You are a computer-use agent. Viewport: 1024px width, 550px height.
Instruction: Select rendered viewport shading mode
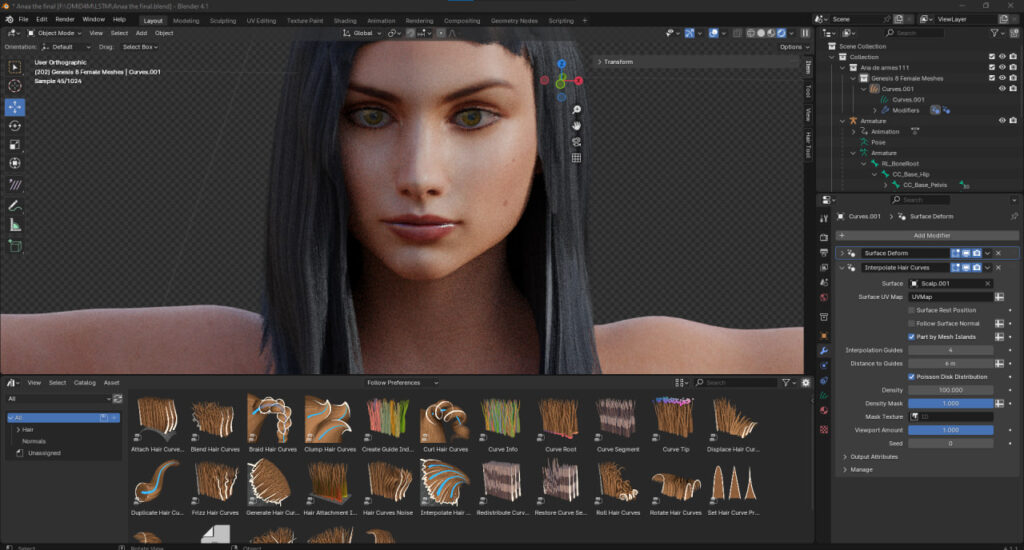coord(781,33)
